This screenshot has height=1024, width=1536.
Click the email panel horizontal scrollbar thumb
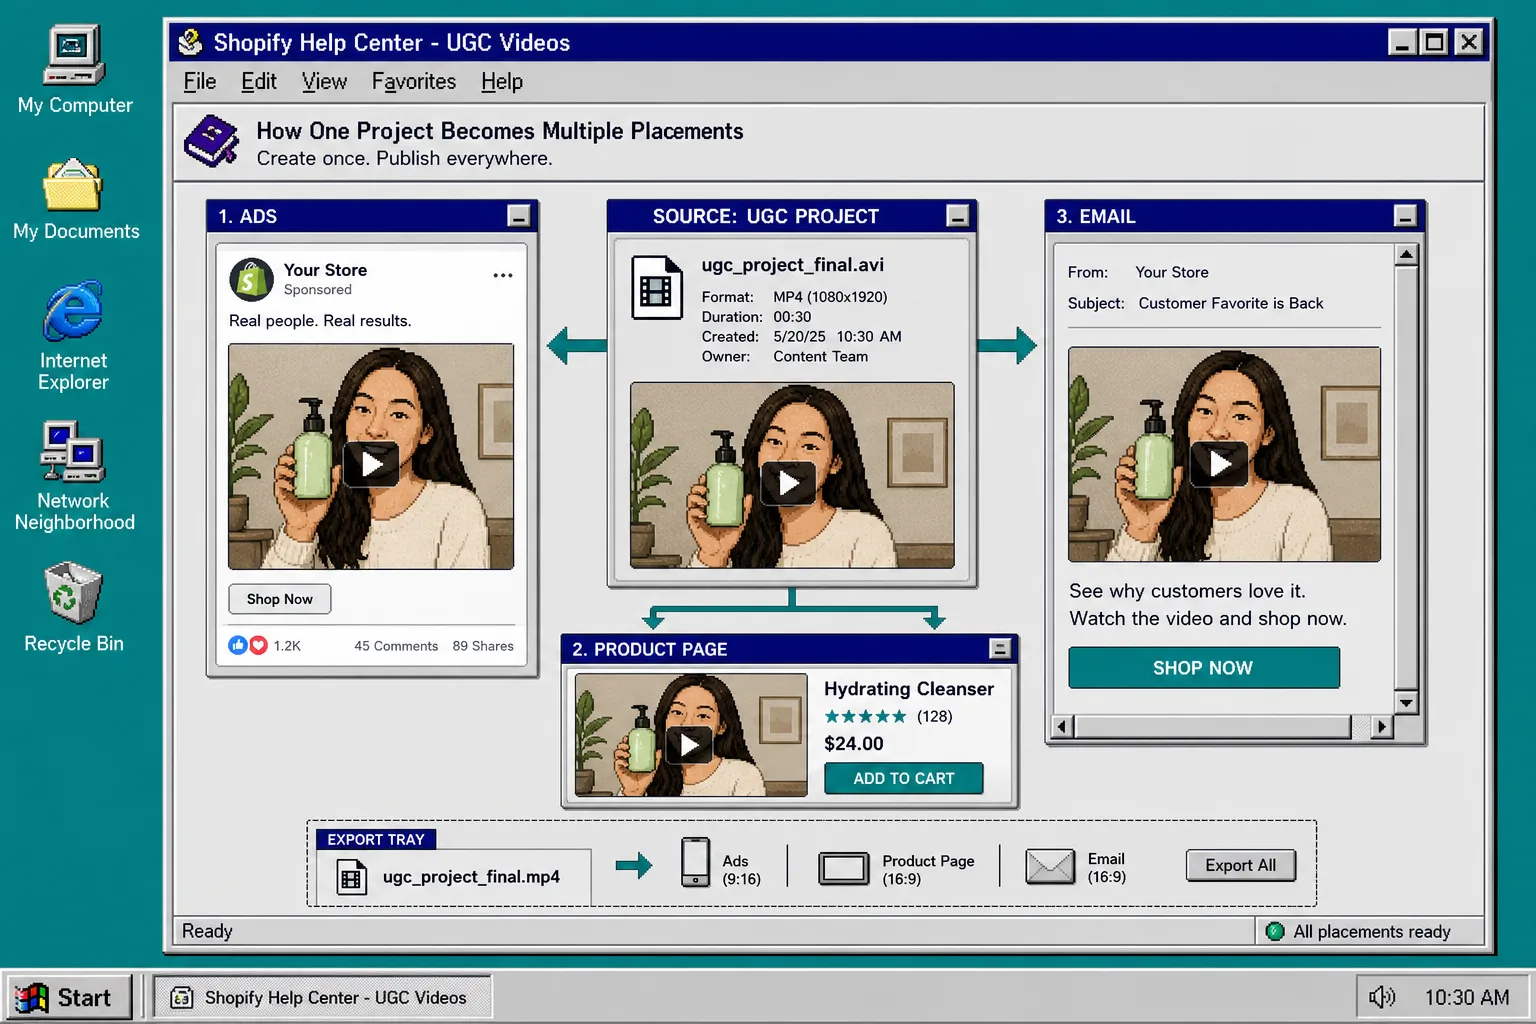point(1212,727)
